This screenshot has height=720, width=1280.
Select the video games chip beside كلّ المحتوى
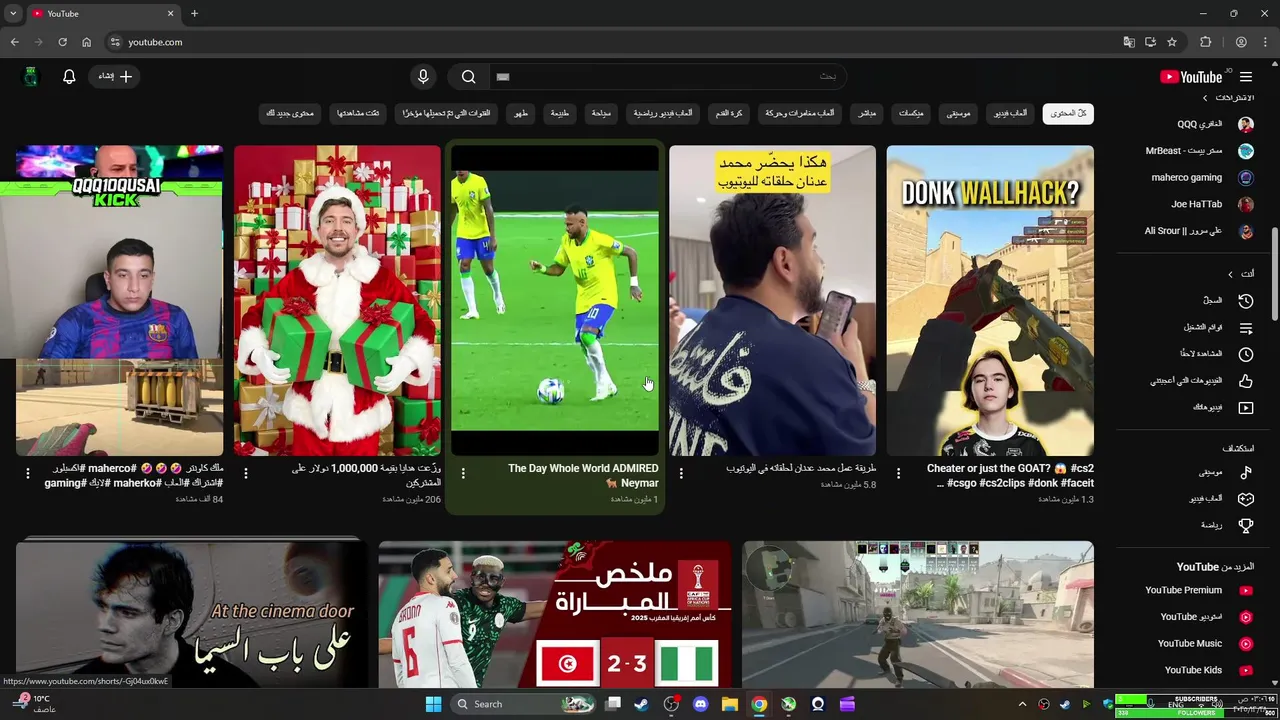click(1010, 113)
